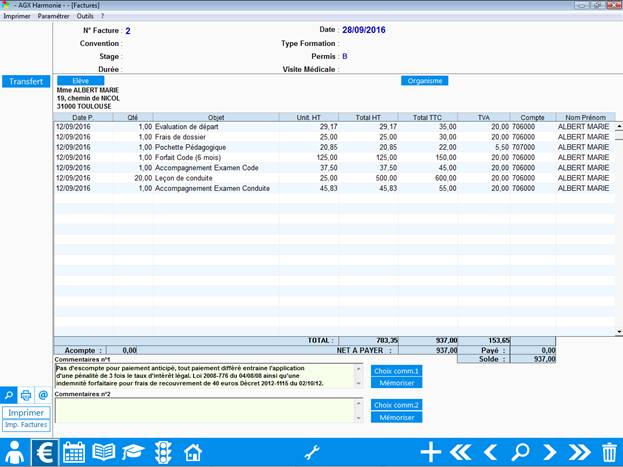Image resolution: width=623 pixels, height=467 pixels.
Task: Click Mémoriser under Choix comm.1
Action: tap(397, 383)
